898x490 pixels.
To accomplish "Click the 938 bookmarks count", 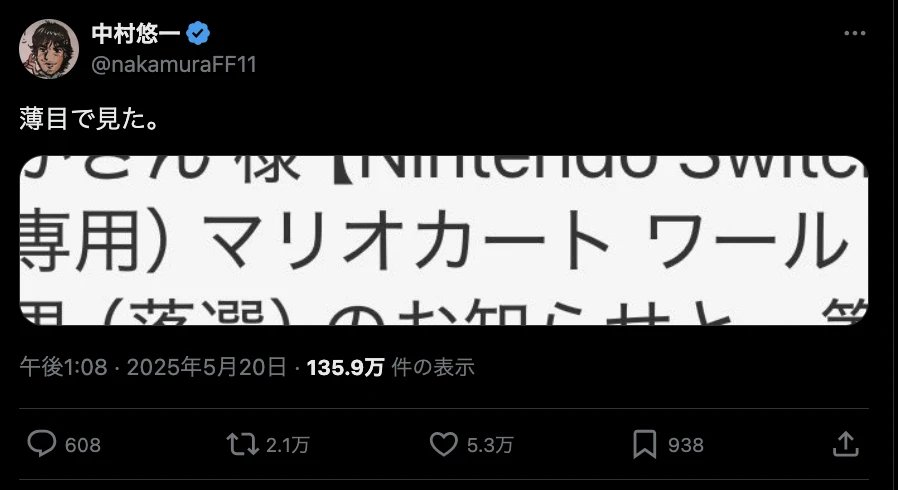I will pyautogui.click(x=686, y=445).
